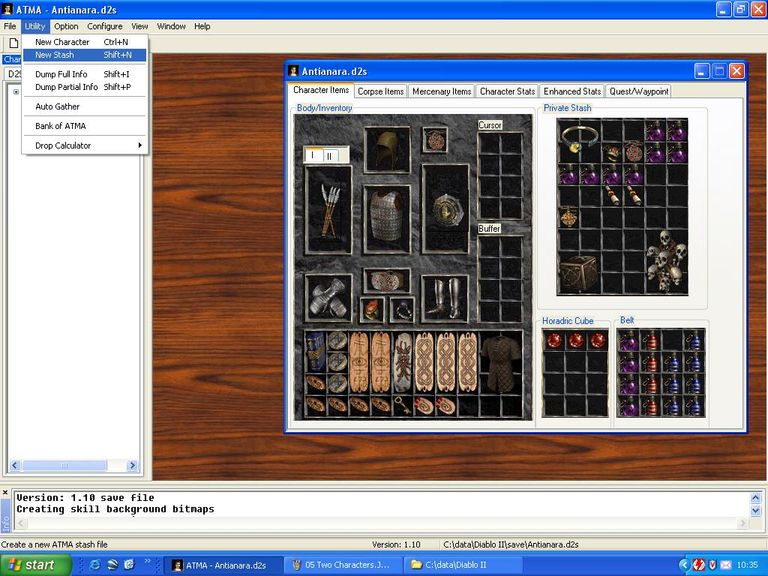Select the dark ring in the right ring slot
This screenshot has height=576, width=768.
click(x=402, y=310)
